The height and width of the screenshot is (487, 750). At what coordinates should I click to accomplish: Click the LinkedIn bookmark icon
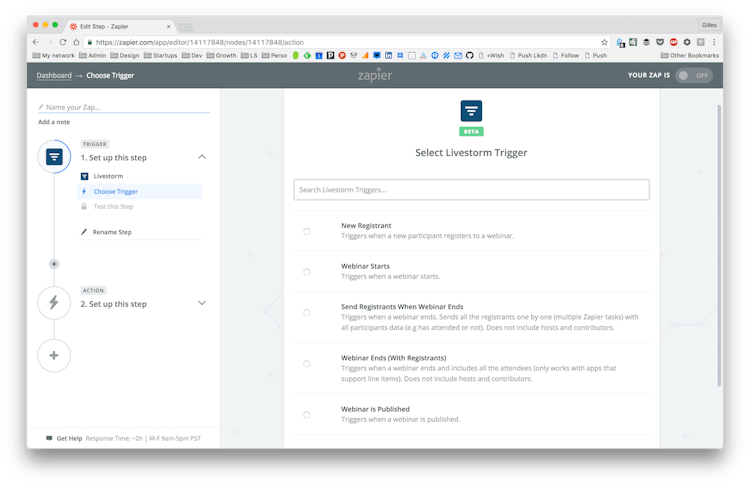pyautogui.click(x=388, y=55)
